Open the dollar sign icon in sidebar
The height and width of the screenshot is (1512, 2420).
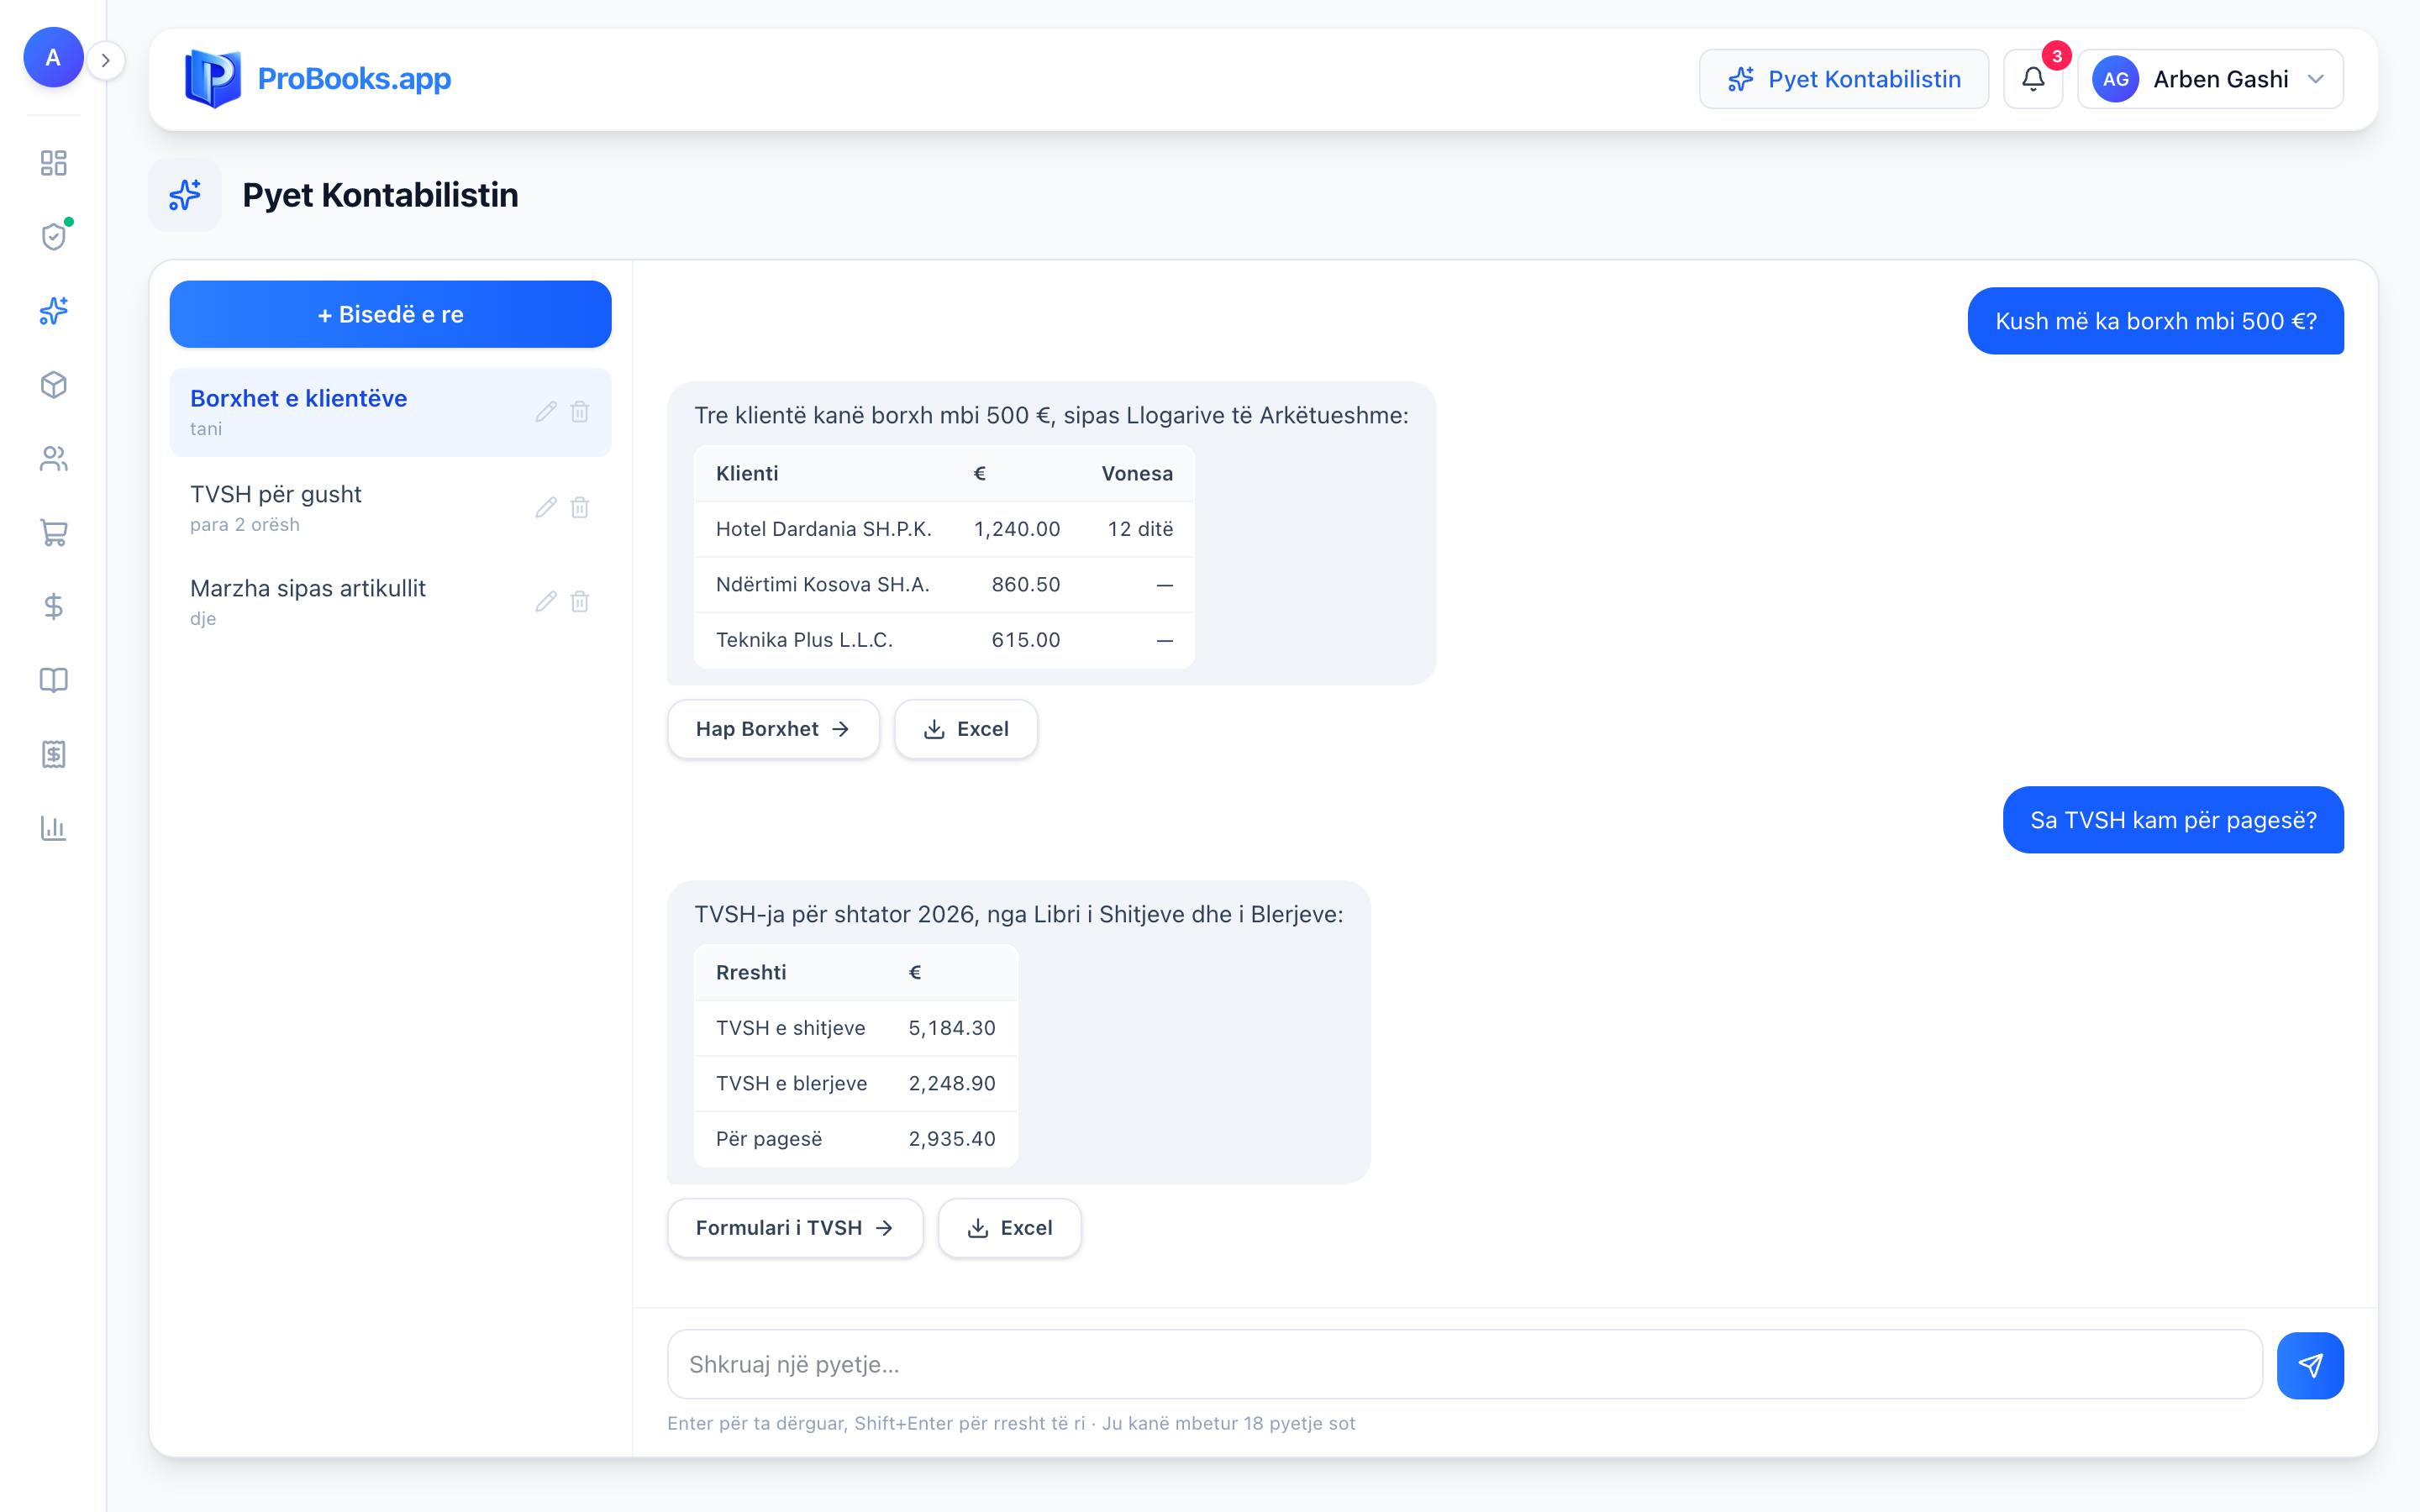(x=53, y=607)
